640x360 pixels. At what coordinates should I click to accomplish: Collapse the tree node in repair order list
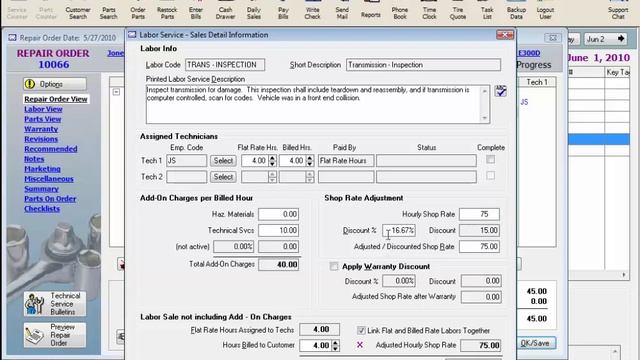(116, 92)
